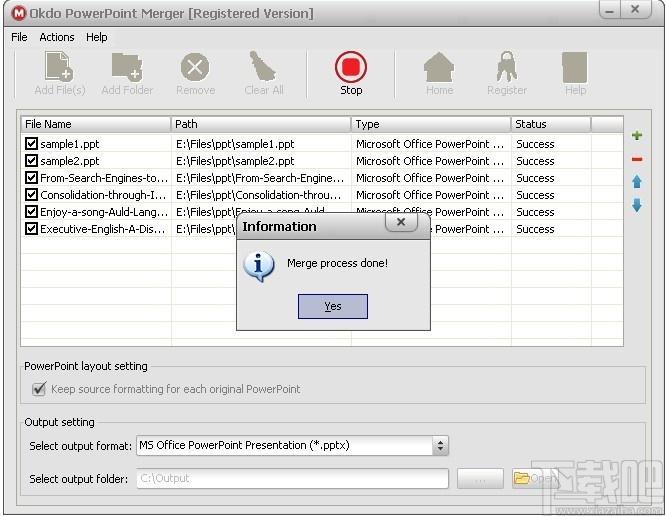Click the information bubble icon in dialog
Viewport: 666px width, 516px height.
coord(258,266)
